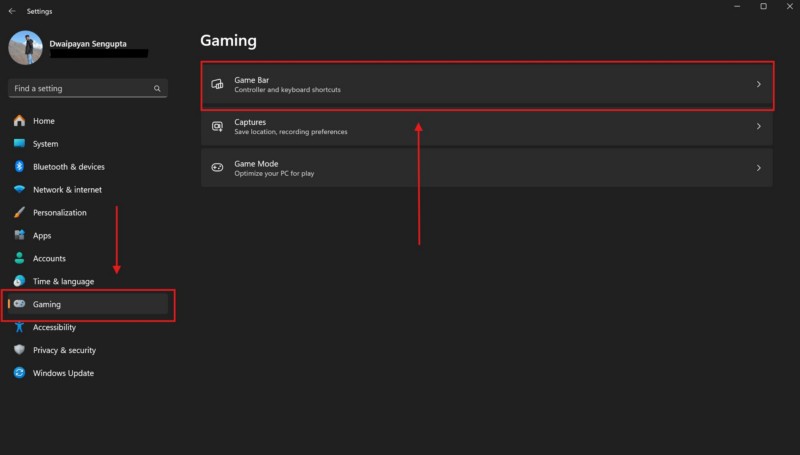Expand the Game Mode chevron arrow
The image size is (800, 455).
coord(759,168)
